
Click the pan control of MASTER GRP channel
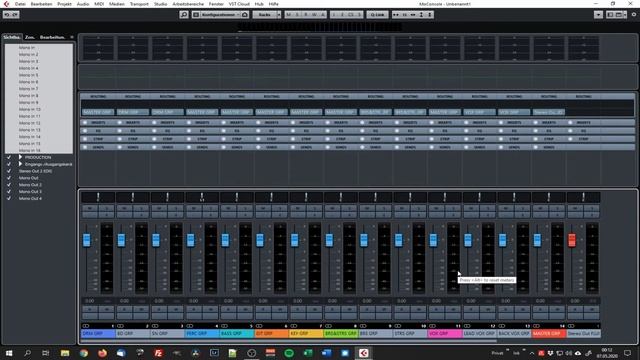[549, 197]
